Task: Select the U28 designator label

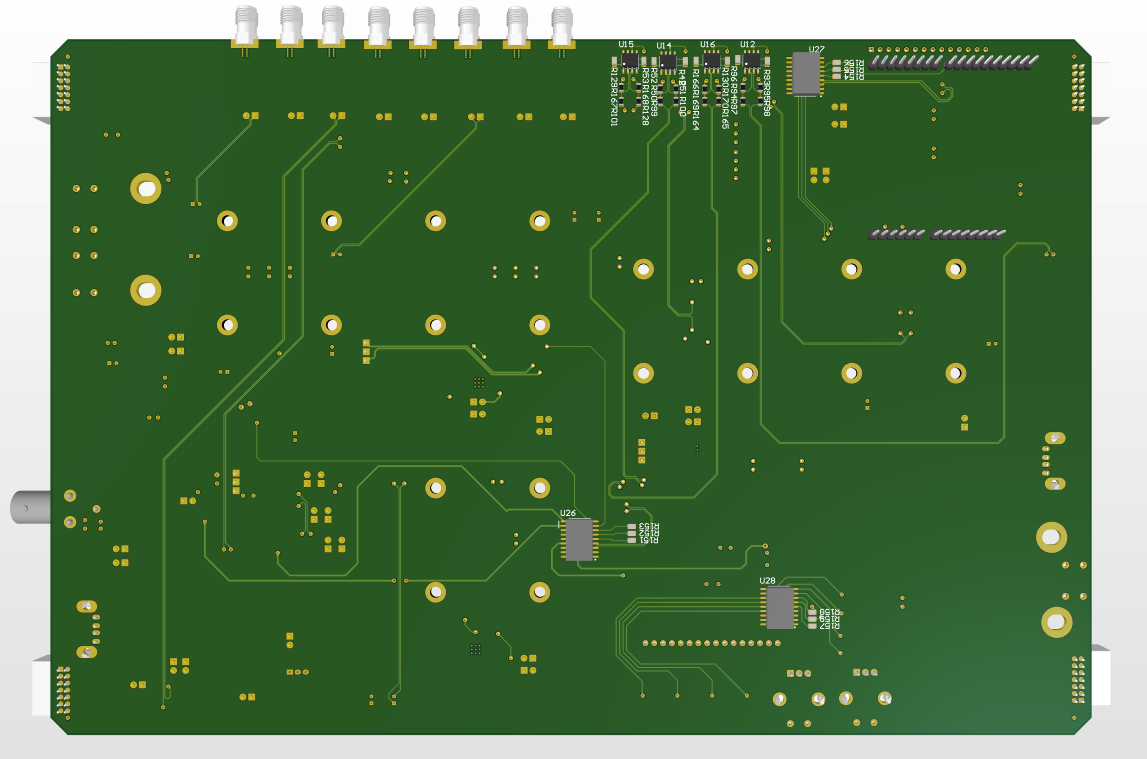Action: (767, 581)
